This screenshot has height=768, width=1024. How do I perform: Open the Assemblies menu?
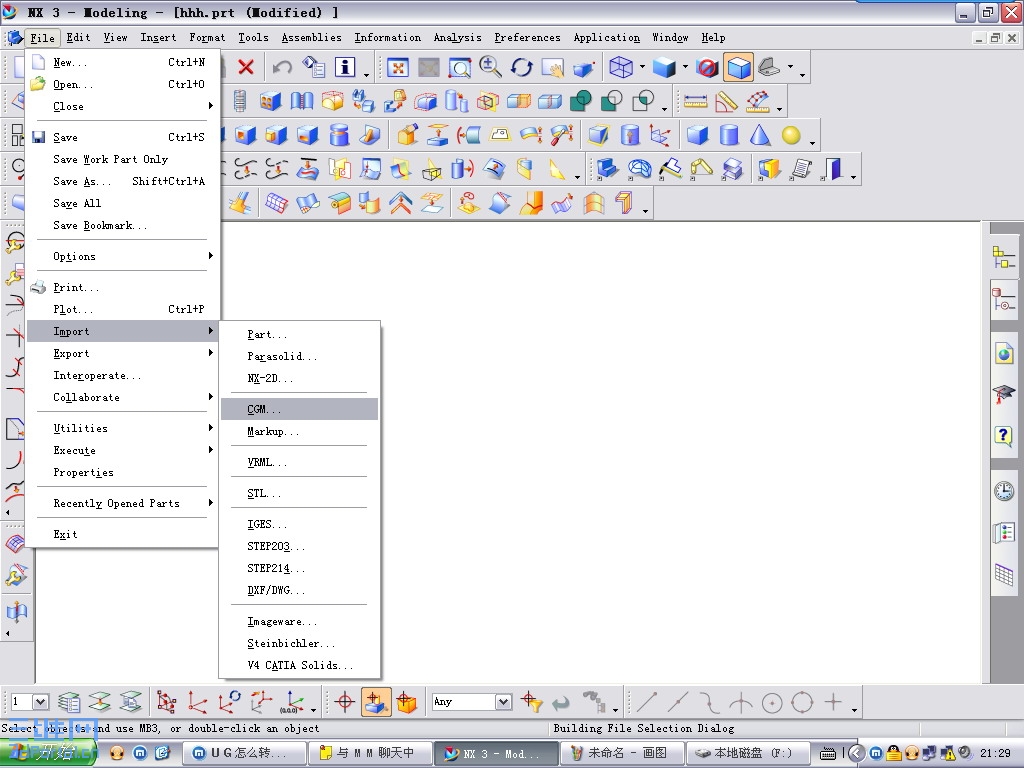tap(312, 37)
